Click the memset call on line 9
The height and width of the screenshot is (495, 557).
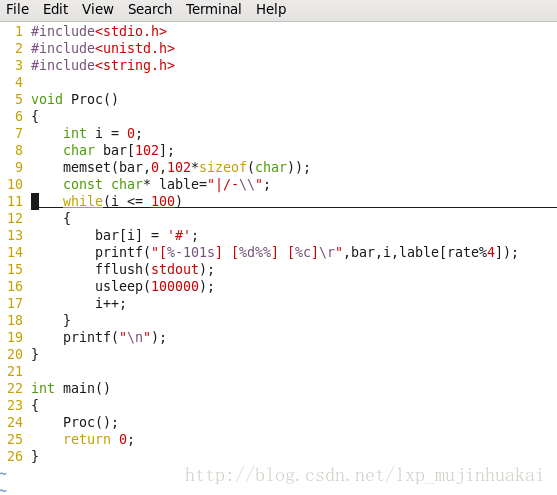(186, 167)
